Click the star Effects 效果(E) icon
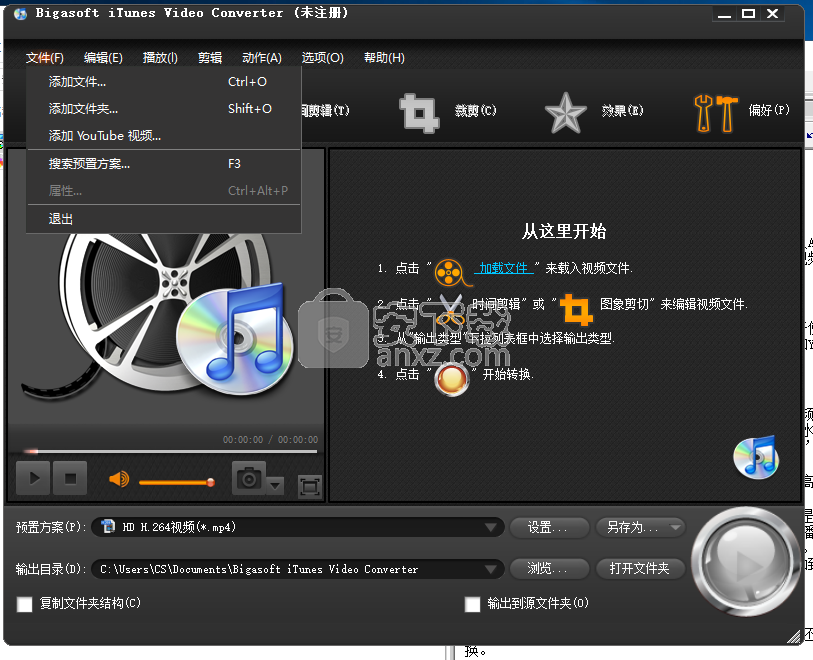The image size is (813, 660). pos(566,111)
